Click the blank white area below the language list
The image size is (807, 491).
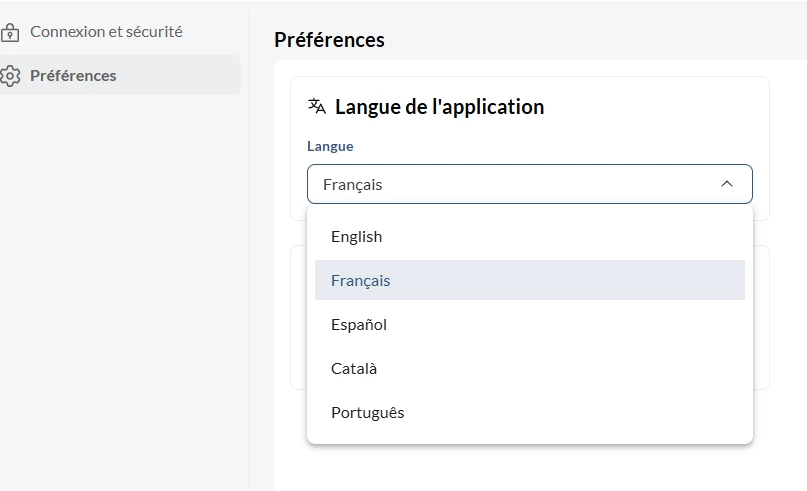pos(530,468)
